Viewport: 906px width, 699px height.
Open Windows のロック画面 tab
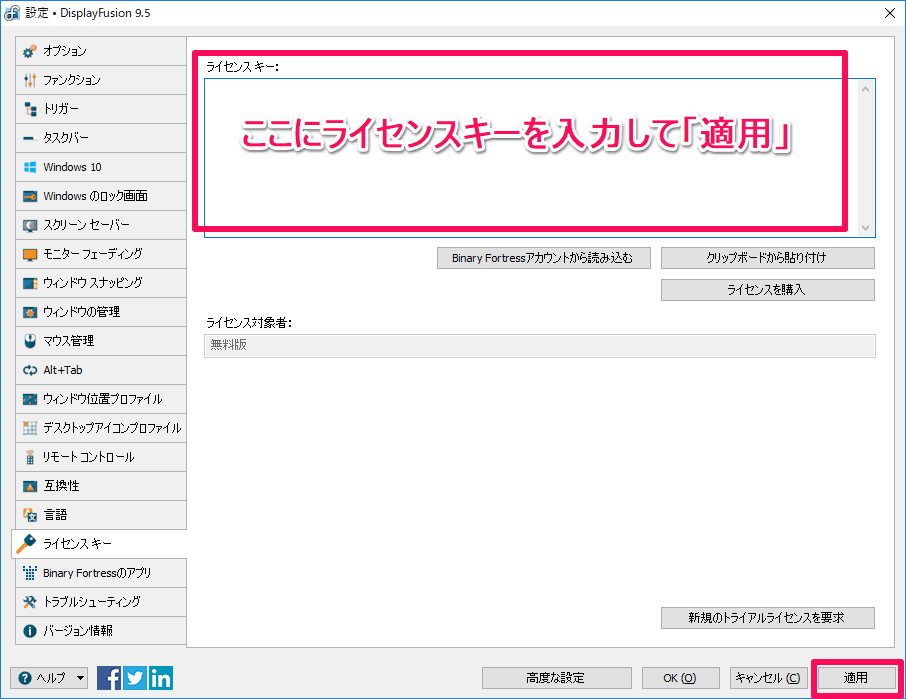101,196
